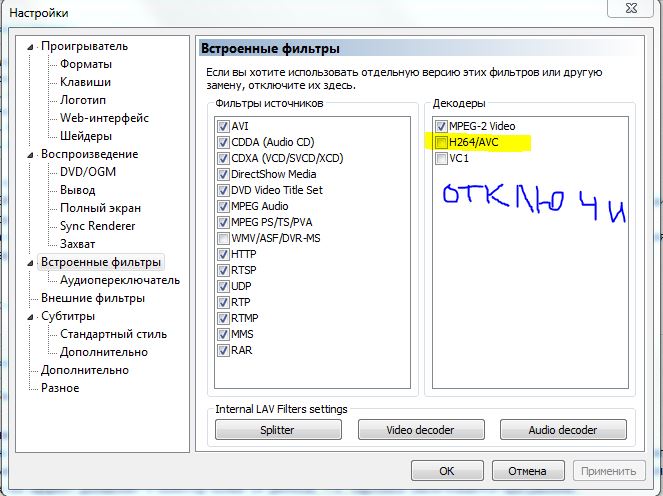Image resolution: width=663 pixels, height=496 pixels.
Task: Collapse the Проигрыватель tree section
Action: [x=32, y=47]
